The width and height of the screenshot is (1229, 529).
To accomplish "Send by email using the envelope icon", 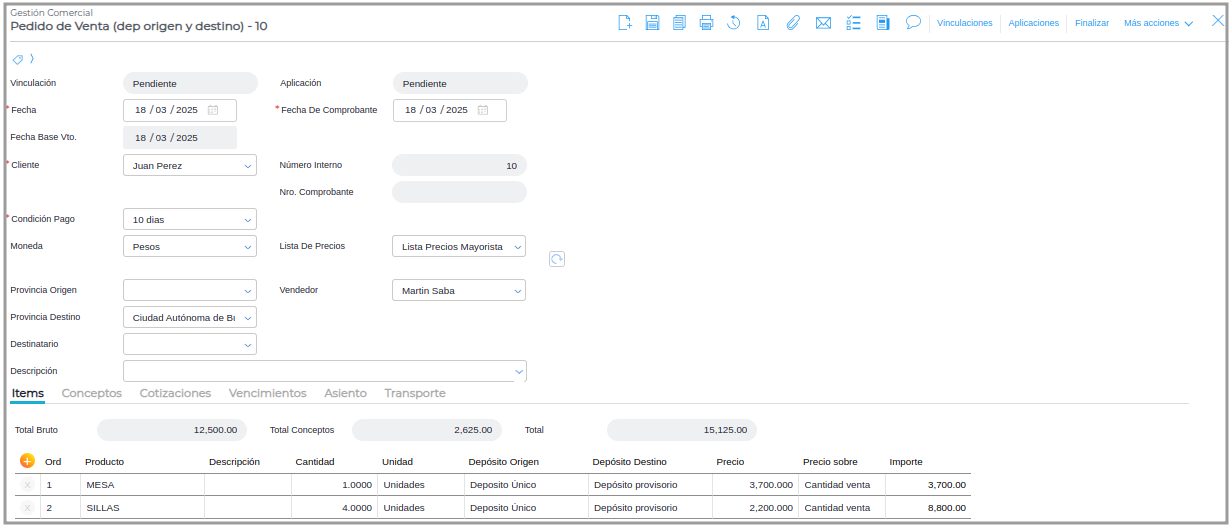I will 823,23.
